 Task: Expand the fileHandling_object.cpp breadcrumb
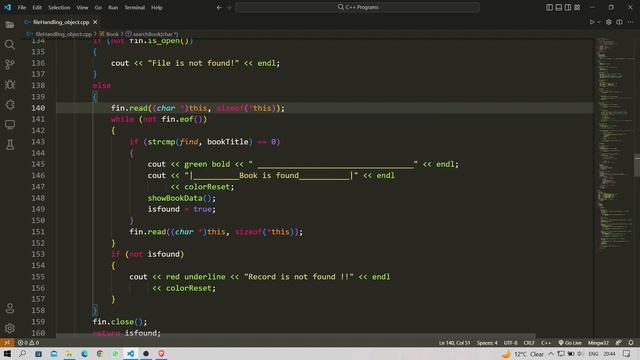tap(60, 34)
